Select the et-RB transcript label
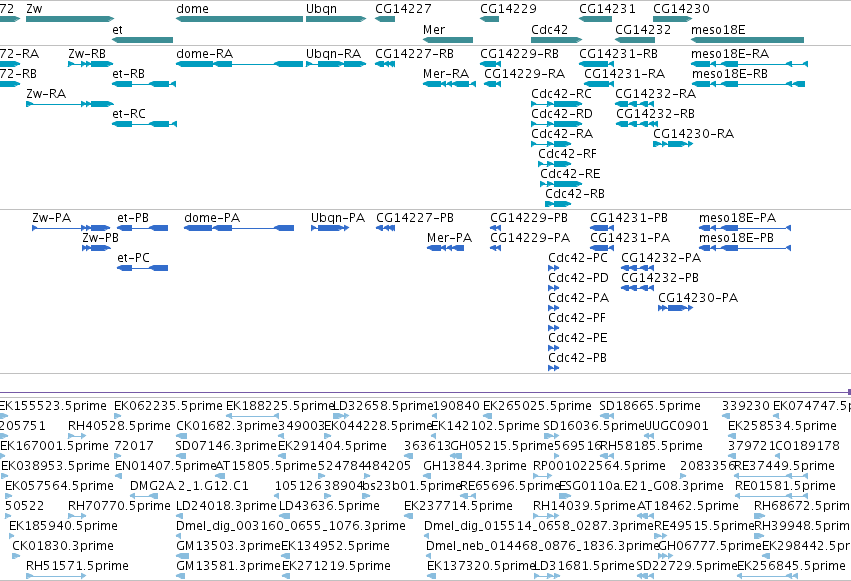This screenshot has width=851, height=581. (129, 74)
